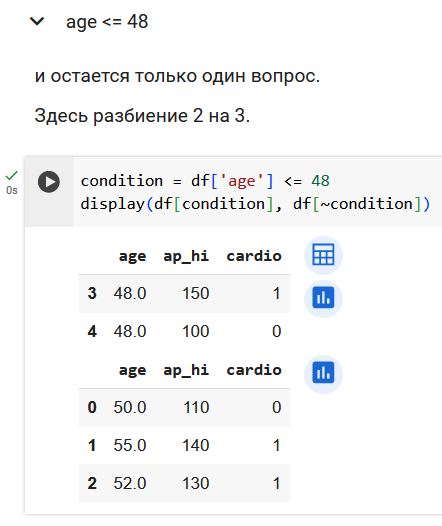Click chart suggestion icon for second dataframe
Screen dimensions: 442x526
[x=323, y=373]
